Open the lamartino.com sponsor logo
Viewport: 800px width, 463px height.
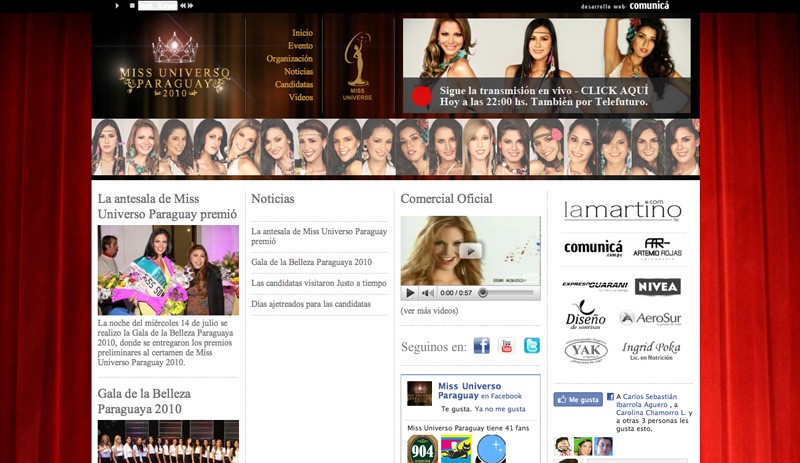pyautogui.click(x=622, y=210)
